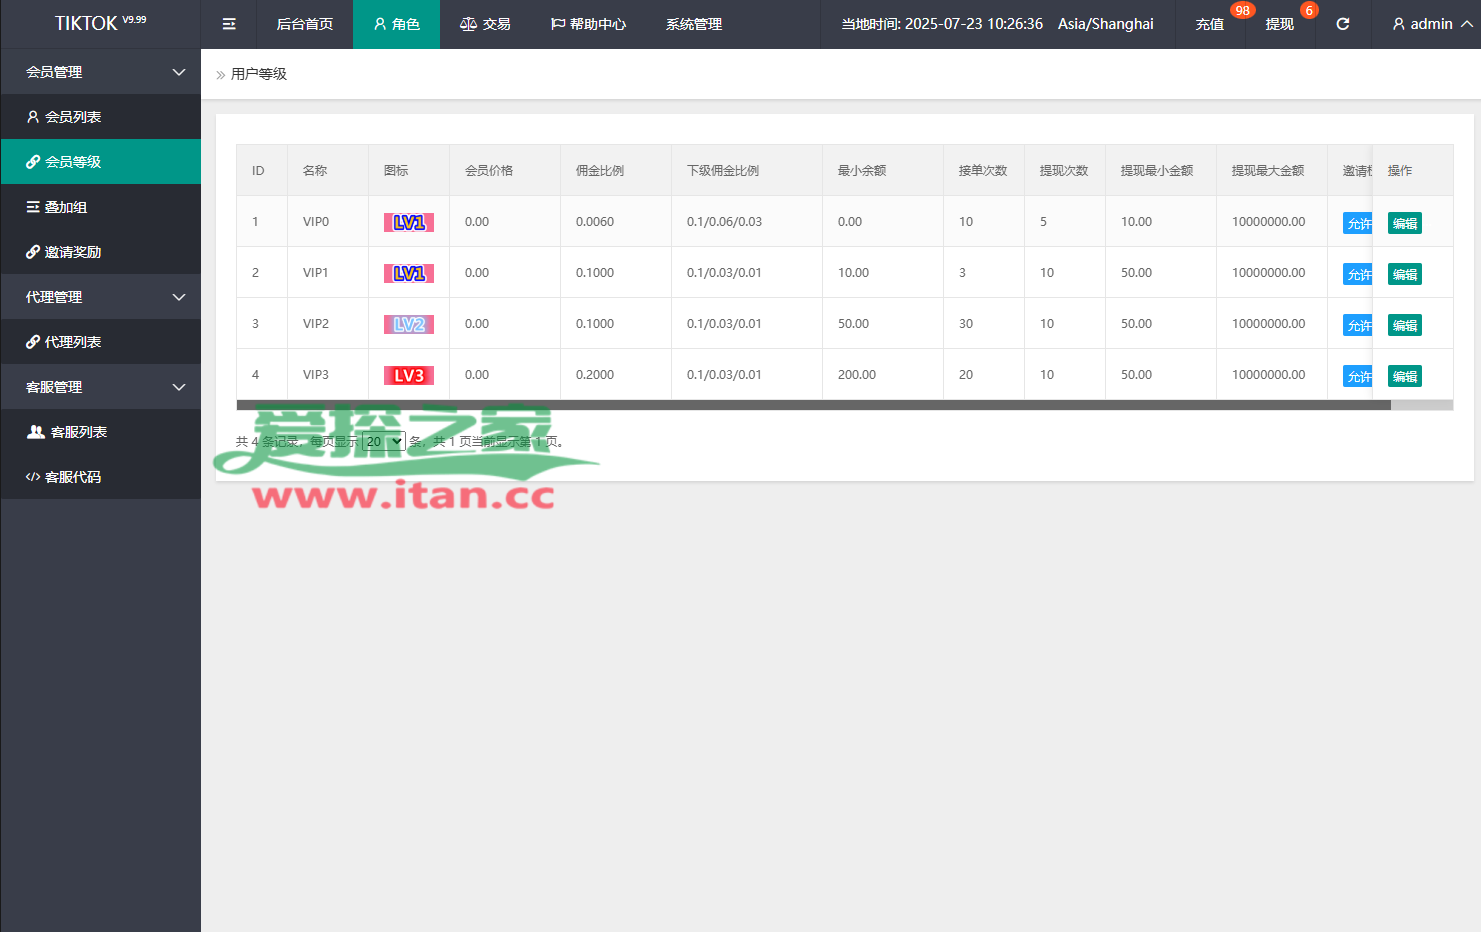Open 邀请奖励 in the sidebar

coord(100,252)
